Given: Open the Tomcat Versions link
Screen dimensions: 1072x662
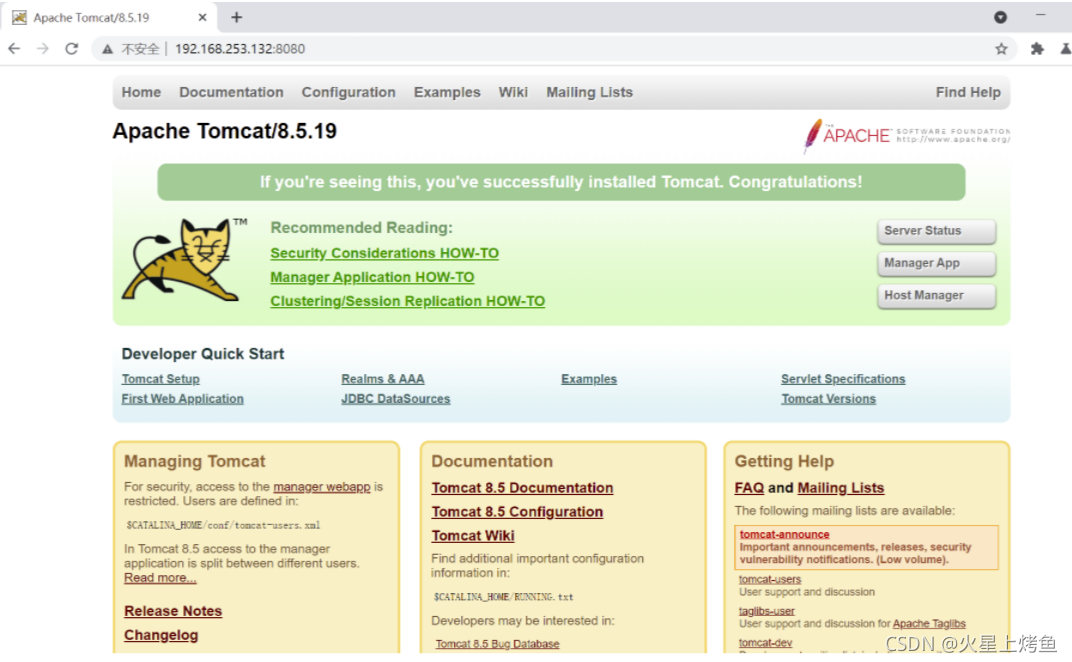Looking at the screenshot, I should [x=829, y=399].
